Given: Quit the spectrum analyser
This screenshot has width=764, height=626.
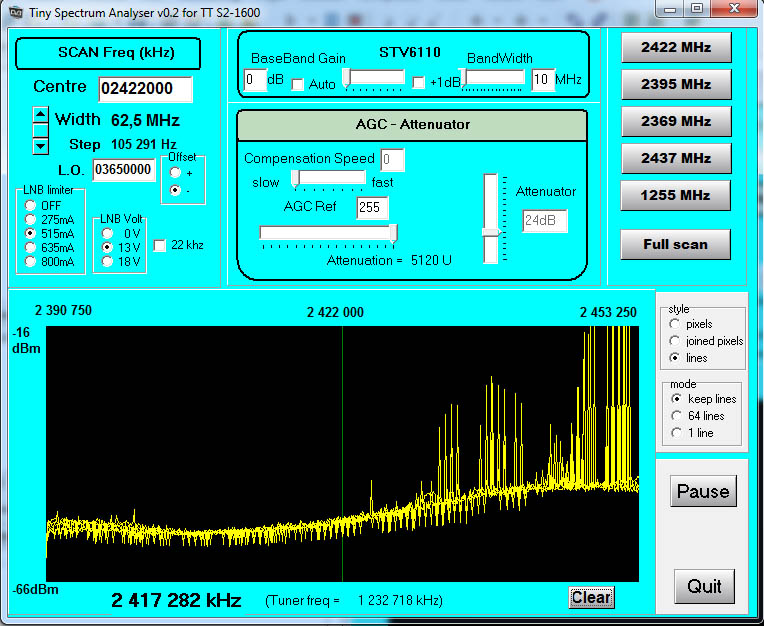Looking at the screenshot, I should pos(704,587).
